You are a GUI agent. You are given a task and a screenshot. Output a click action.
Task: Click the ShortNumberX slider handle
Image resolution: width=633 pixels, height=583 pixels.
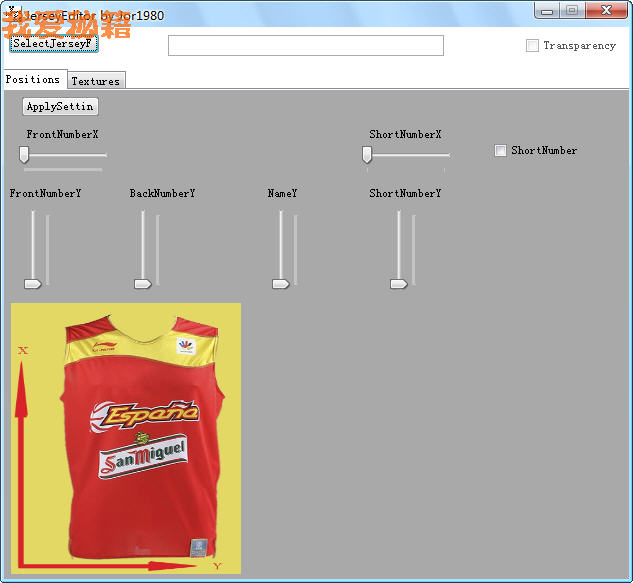(x=367, y=154)
